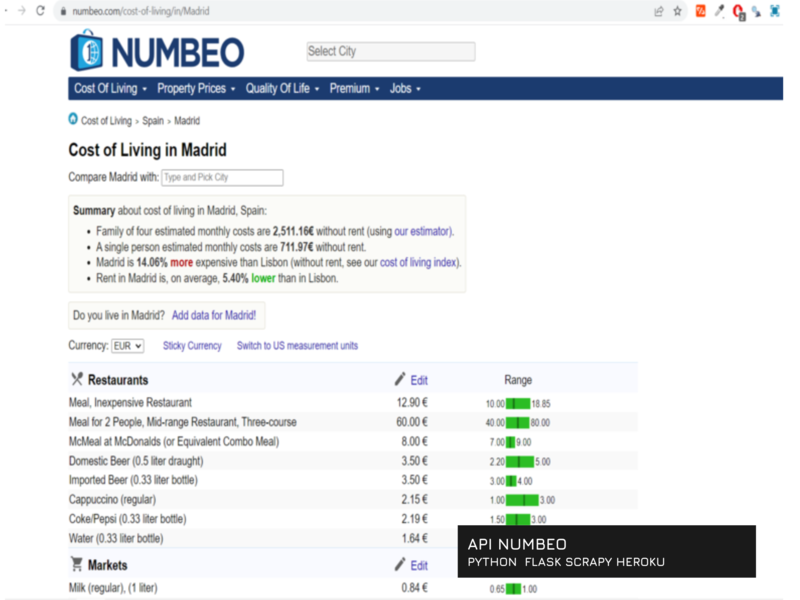
Task: Open the EUR currency dropdown
Action: (x=128, y=346)
